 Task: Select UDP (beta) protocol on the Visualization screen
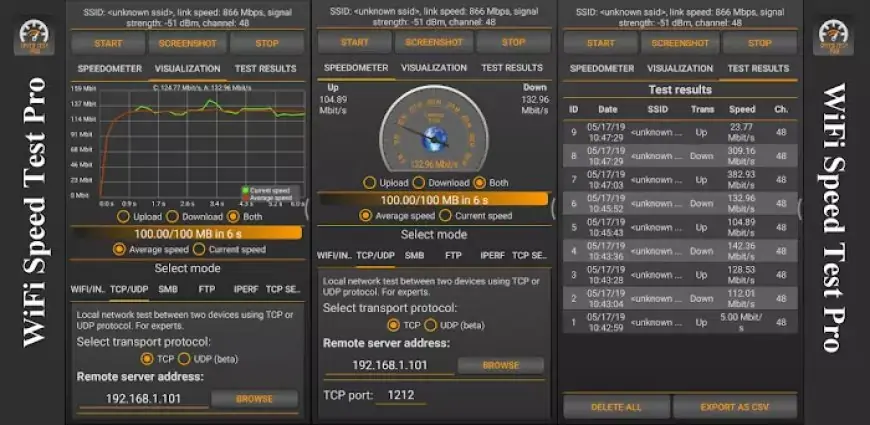click(x=208, y=359)
